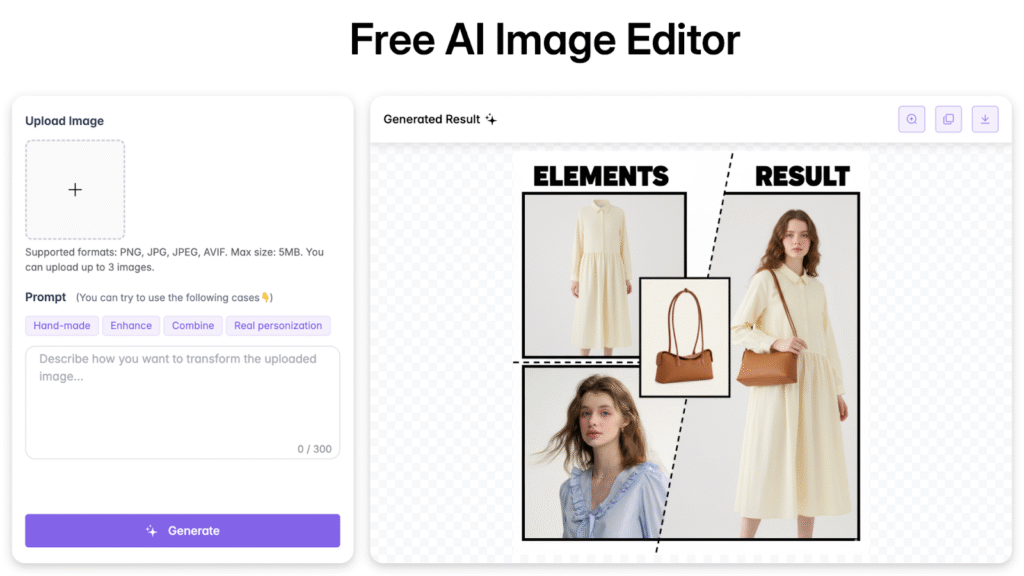Click the sparkle icon beside Generated Result
Image resolution: width=1024 pixels, height=576 pixels.
(491, 120)
